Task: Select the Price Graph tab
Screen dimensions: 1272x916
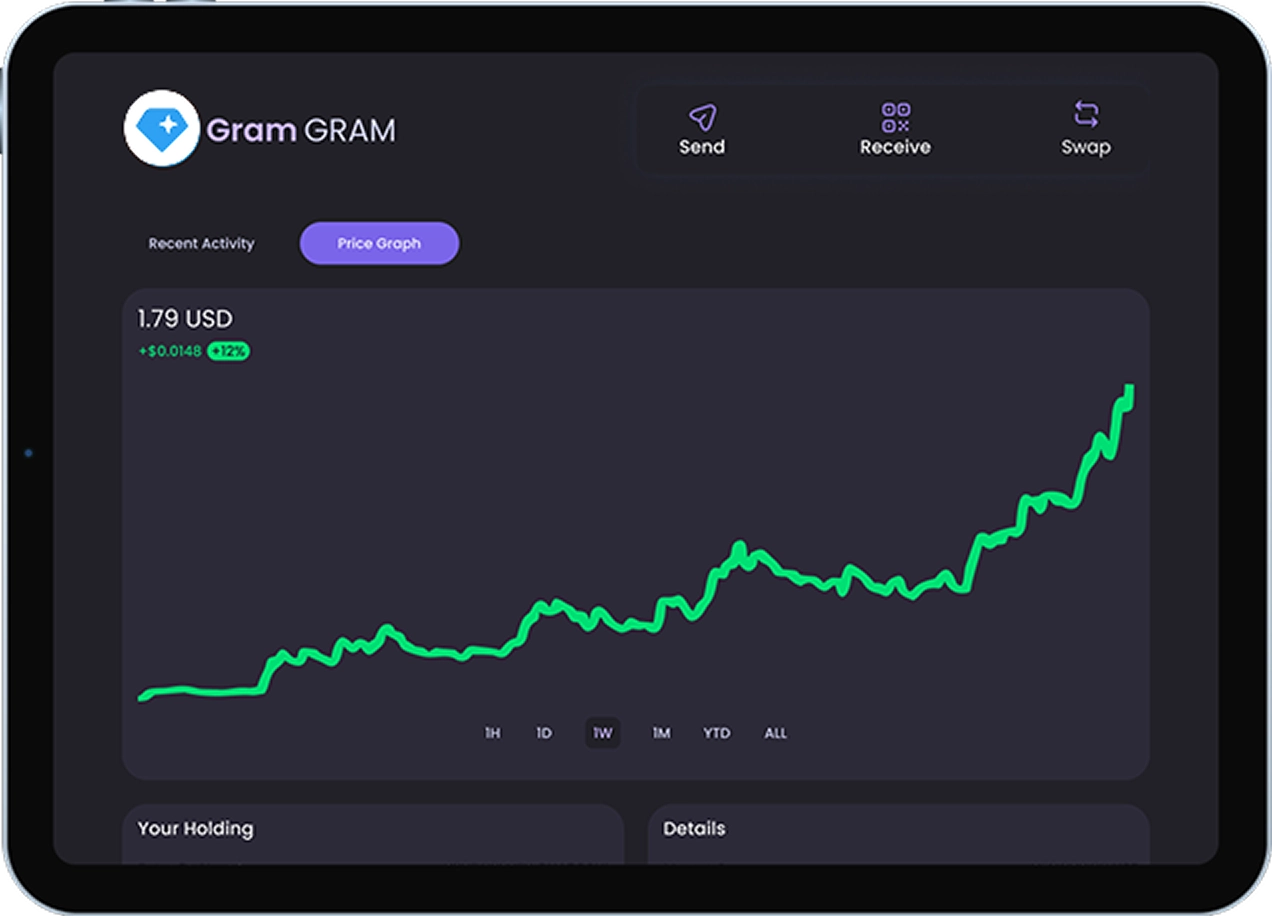Action: [379, 243]
